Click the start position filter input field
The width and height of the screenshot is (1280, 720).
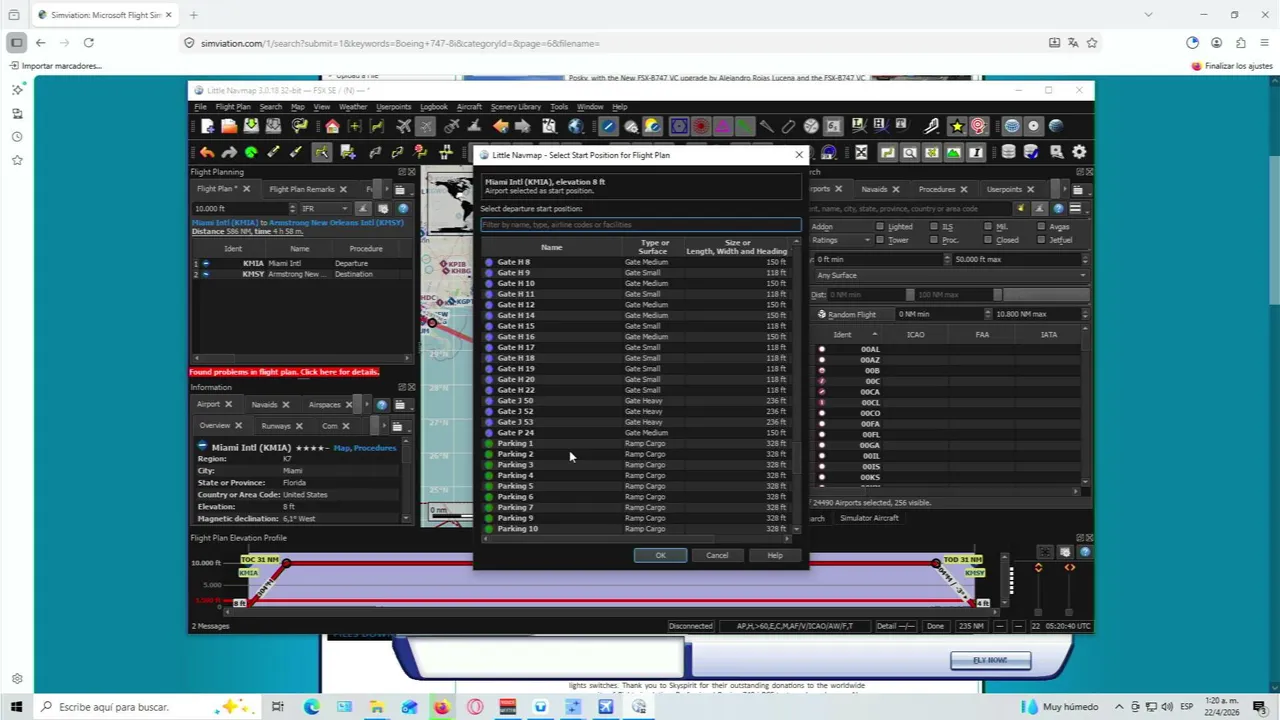640,225
